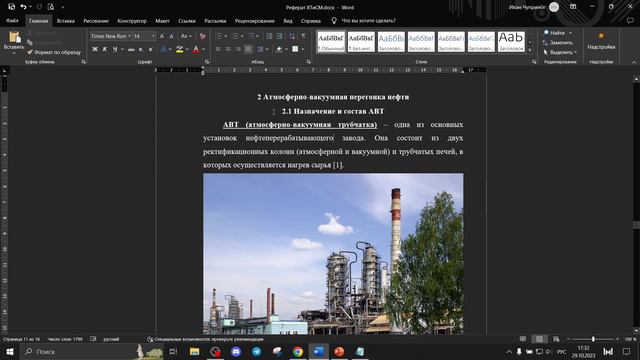Open font color dropdown arrow
The image size is (640, 360).
pos(203,49)
